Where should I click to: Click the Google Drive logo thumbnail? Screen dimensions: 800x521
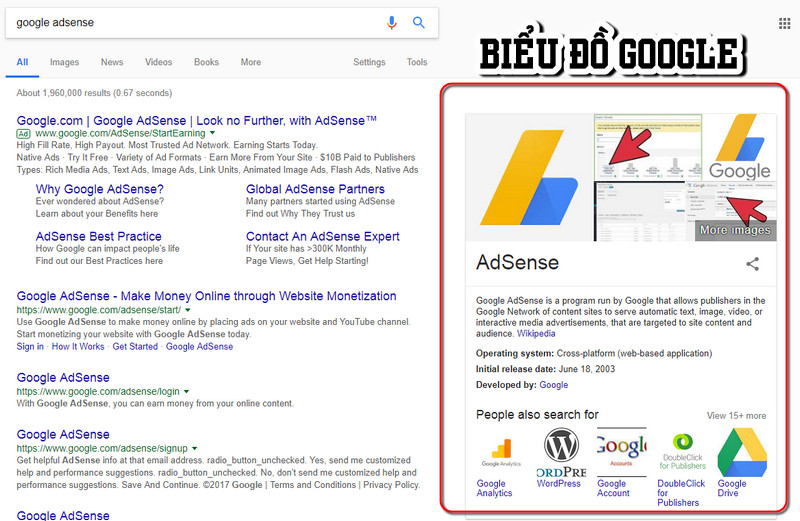[742, 452]
